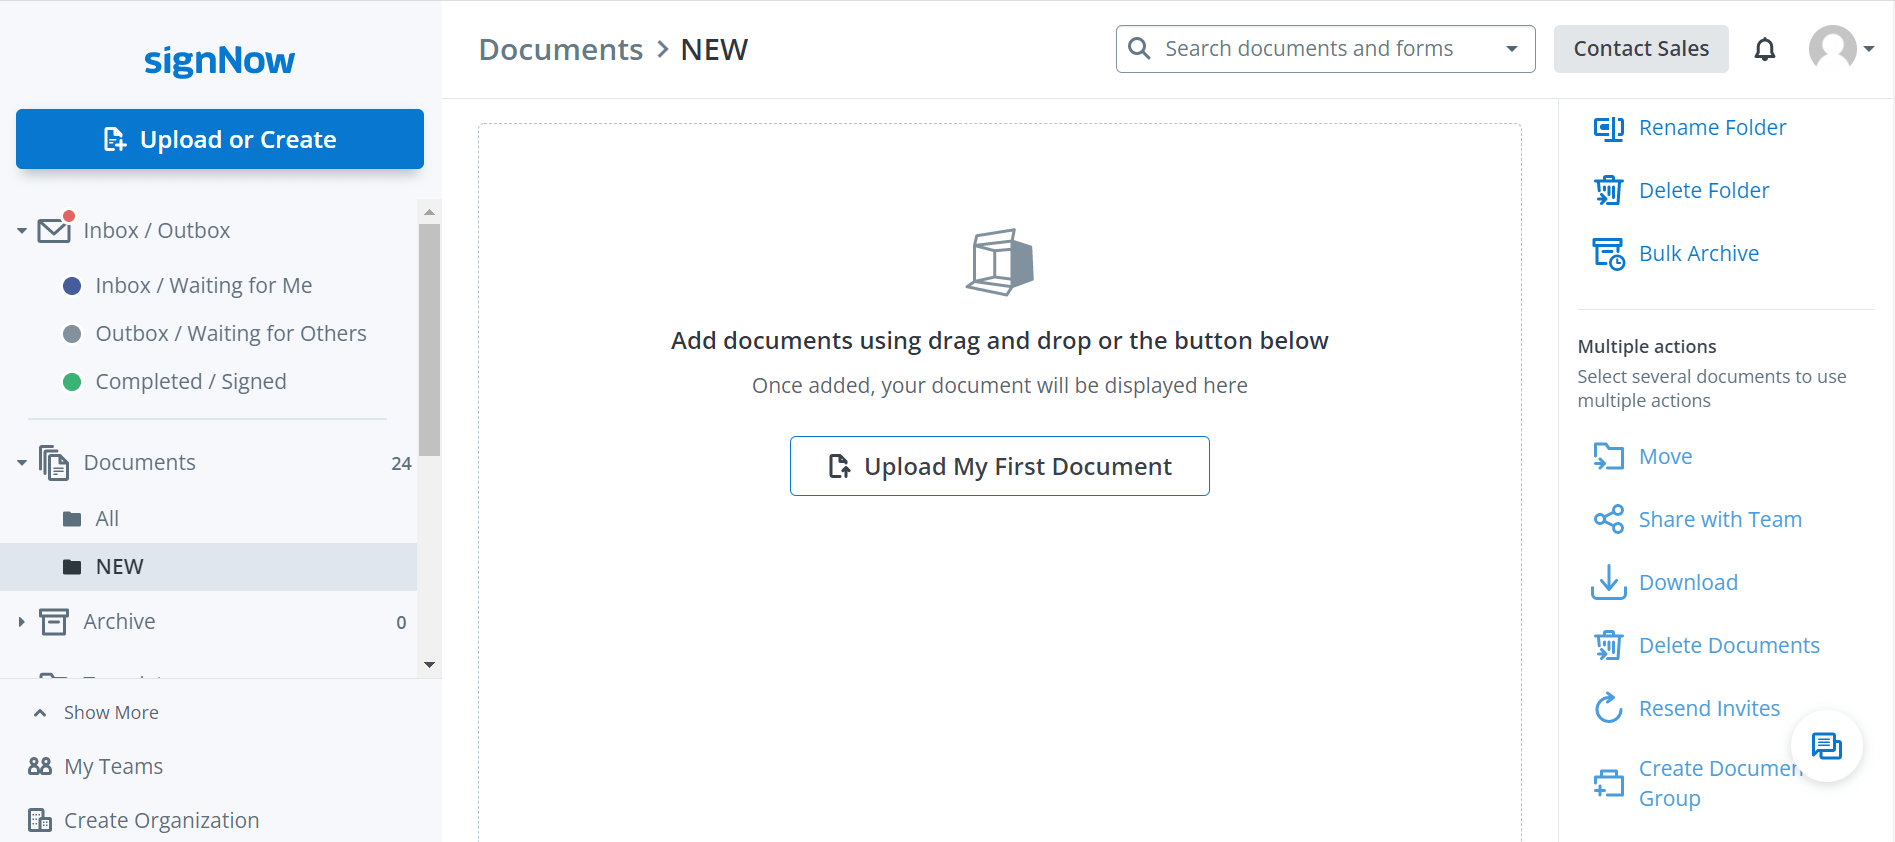Click the Documents breadcrumb link
The width and height of the screenshot is (1895, 842).
click(560, 50)
